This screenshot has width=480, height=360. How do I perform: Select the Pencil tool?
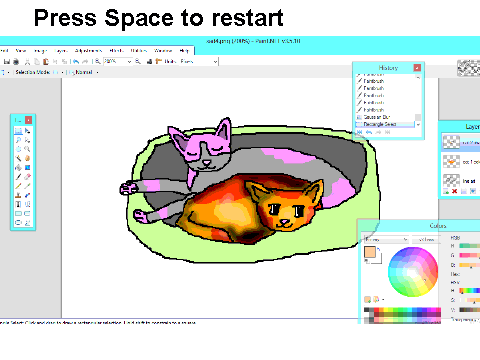coord(18,186)
